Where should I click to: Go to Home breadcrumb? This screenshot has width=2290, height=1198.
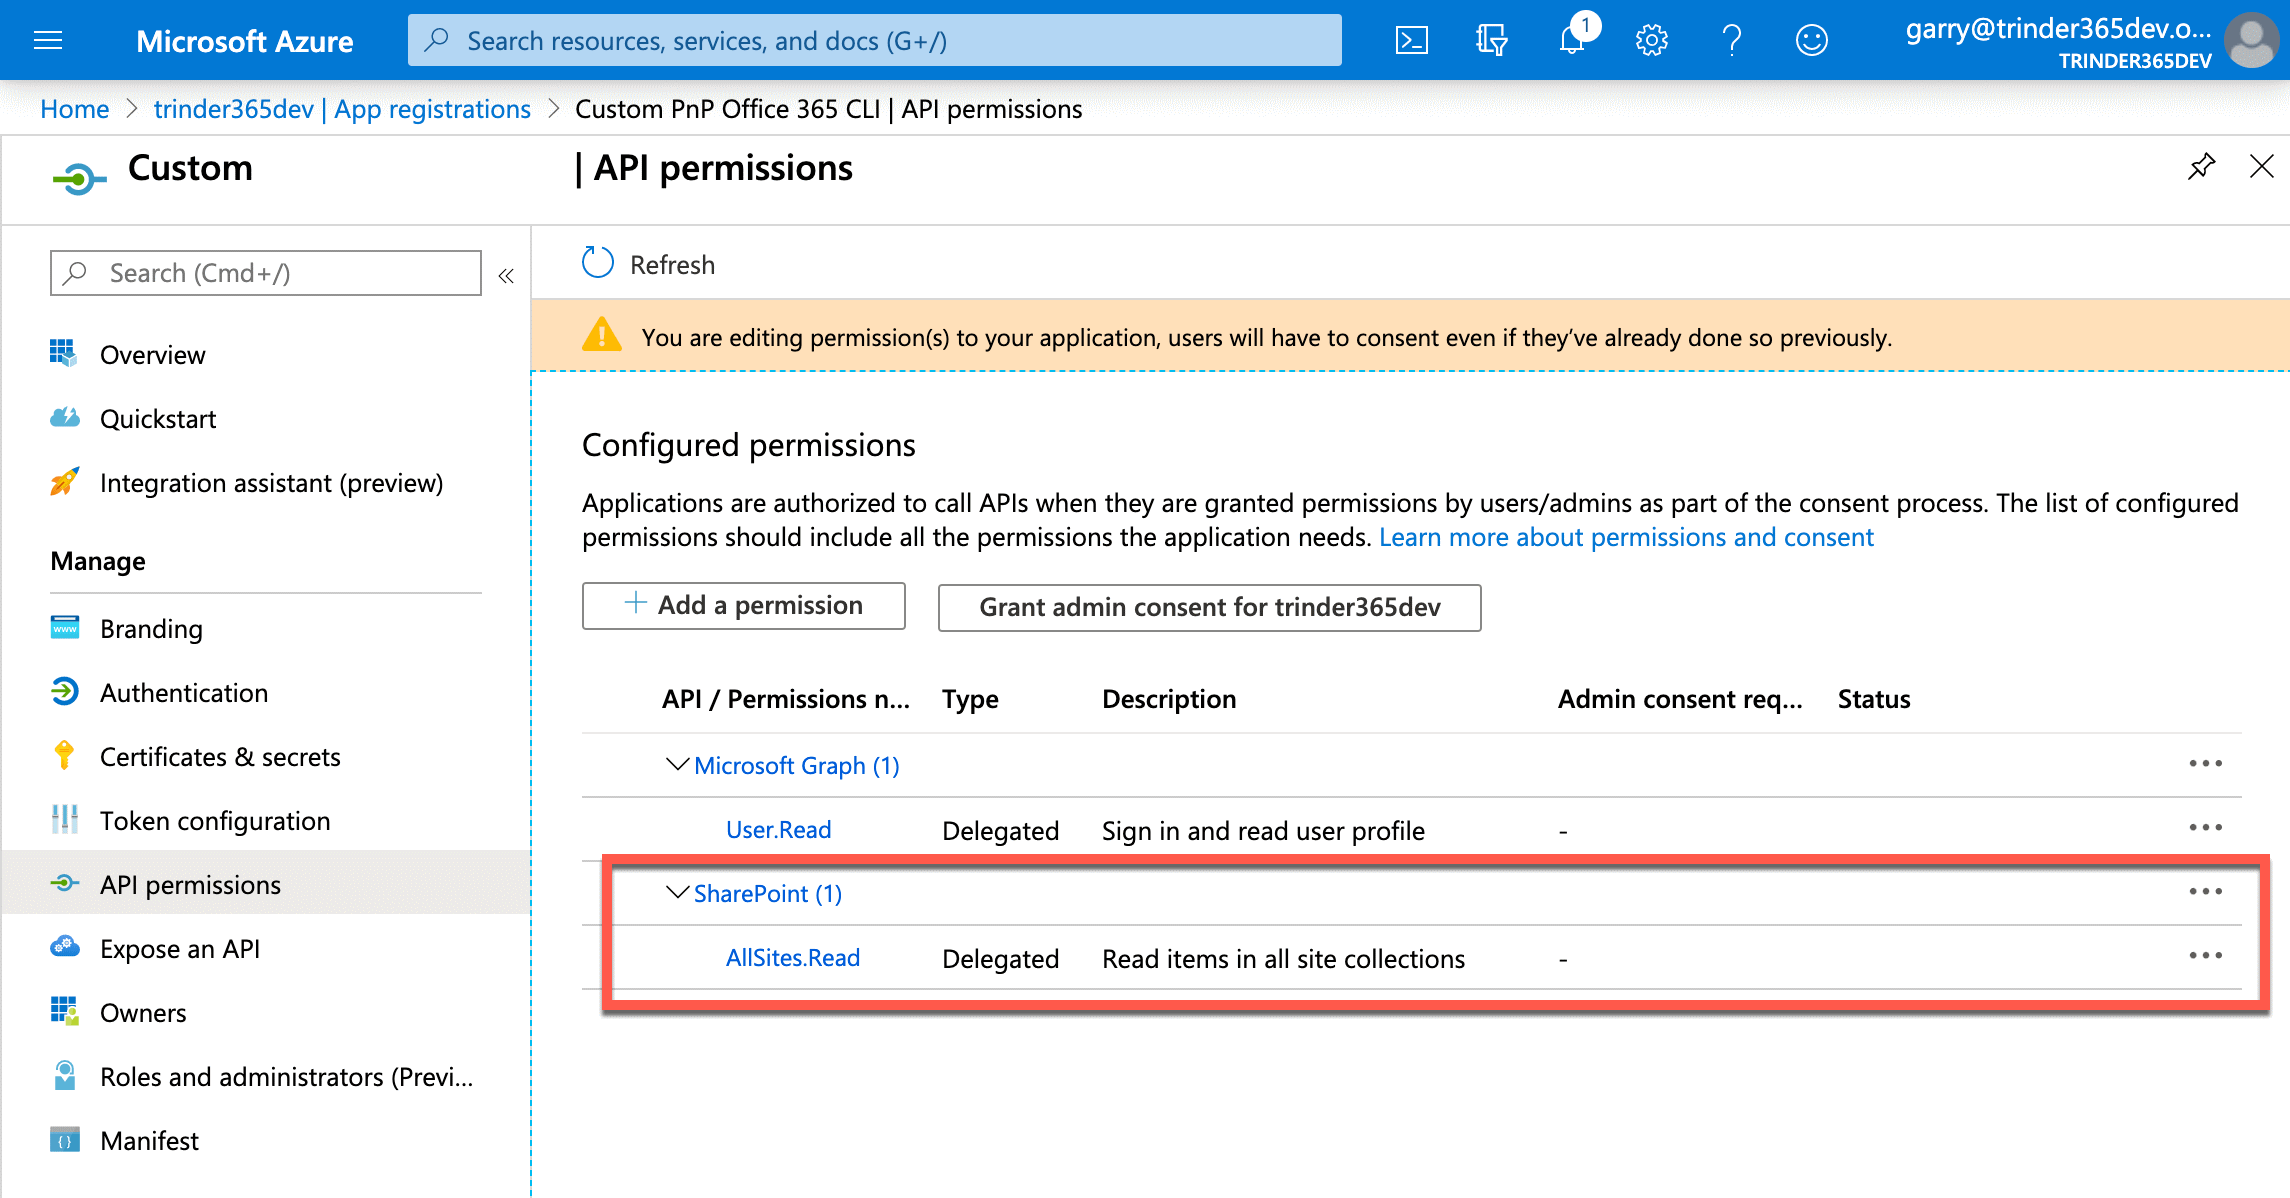(75, 109)
